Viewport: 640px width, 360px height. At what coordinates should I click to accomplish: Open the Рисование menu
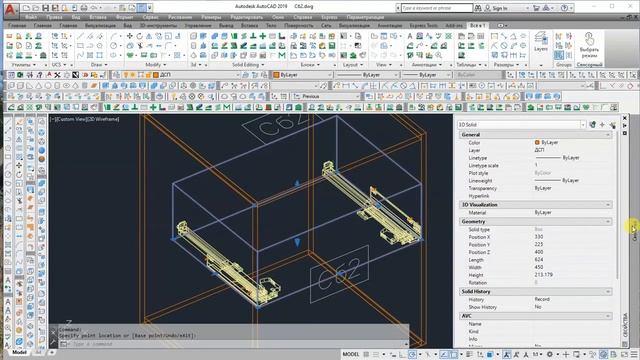(x=180, y=17)
